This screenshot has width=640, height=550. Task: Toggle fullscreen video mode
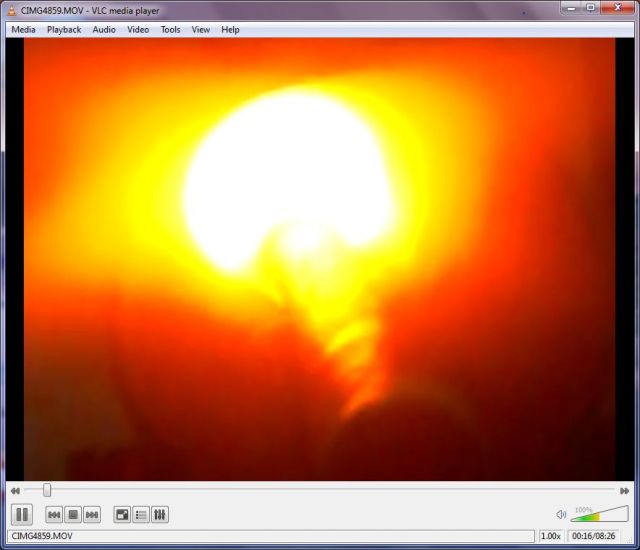(x=122, y=515)
